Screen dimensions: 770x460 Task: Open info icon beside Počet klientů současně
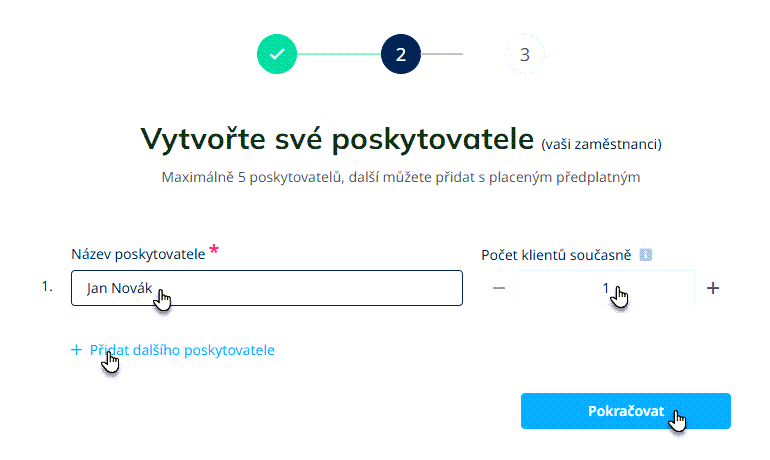tap(645, 255)
